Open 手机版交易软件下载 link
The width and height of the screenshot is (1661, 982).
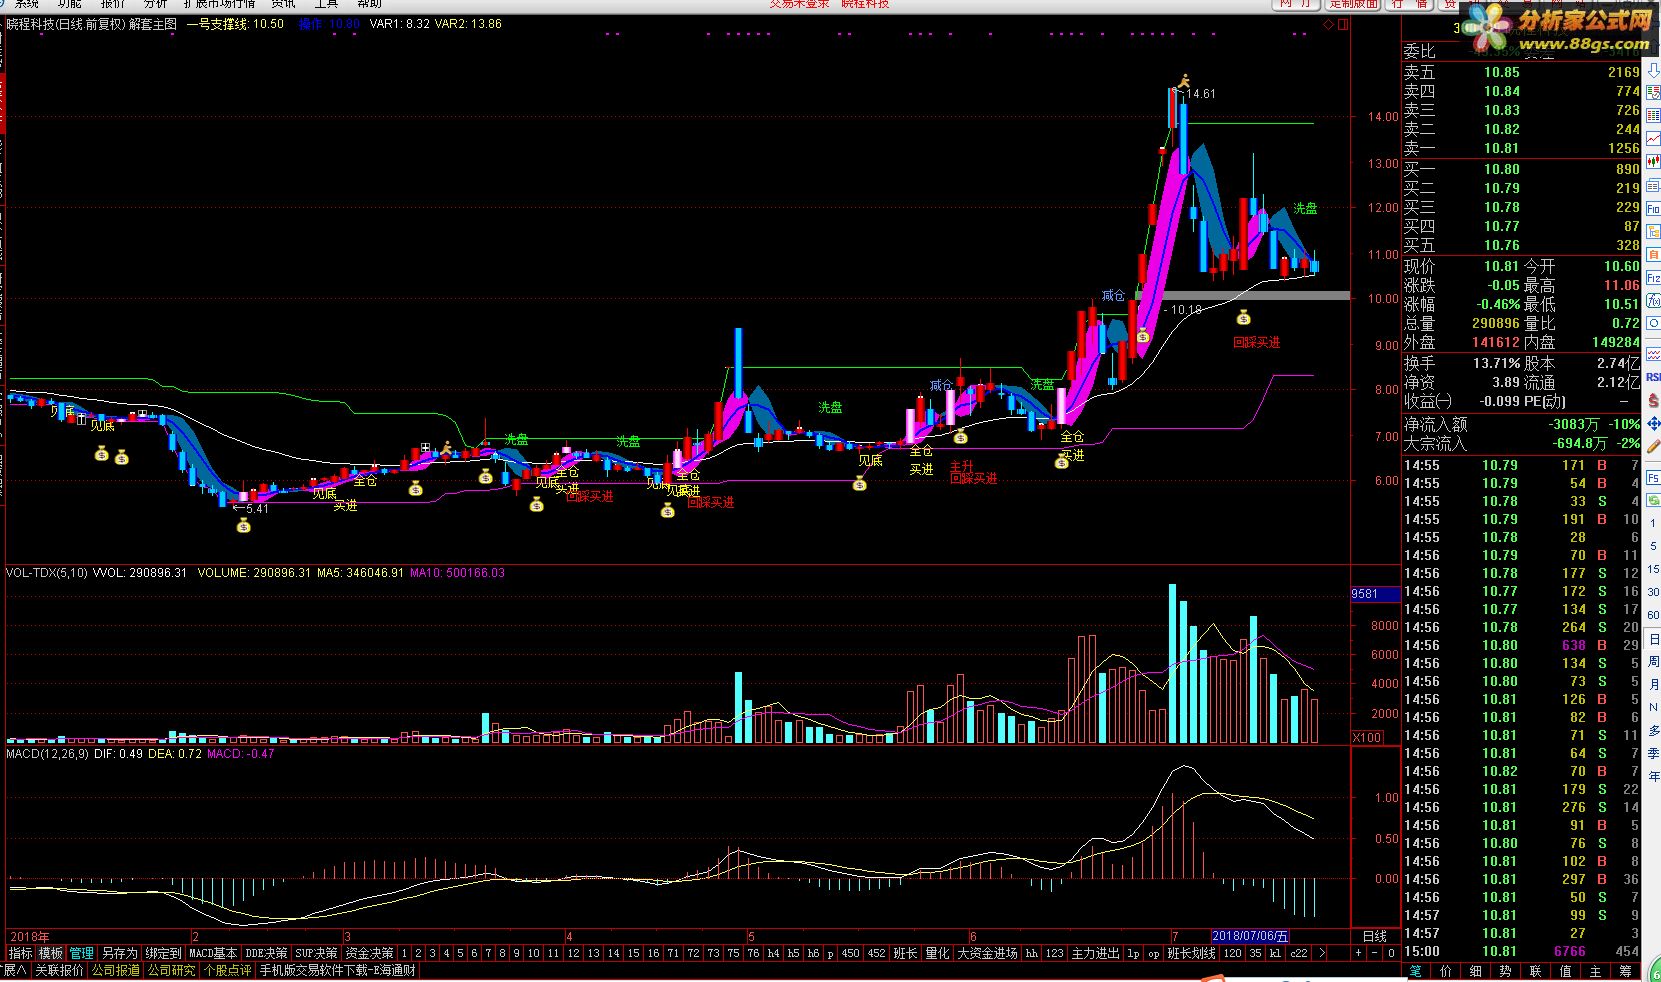pos(337,970)
